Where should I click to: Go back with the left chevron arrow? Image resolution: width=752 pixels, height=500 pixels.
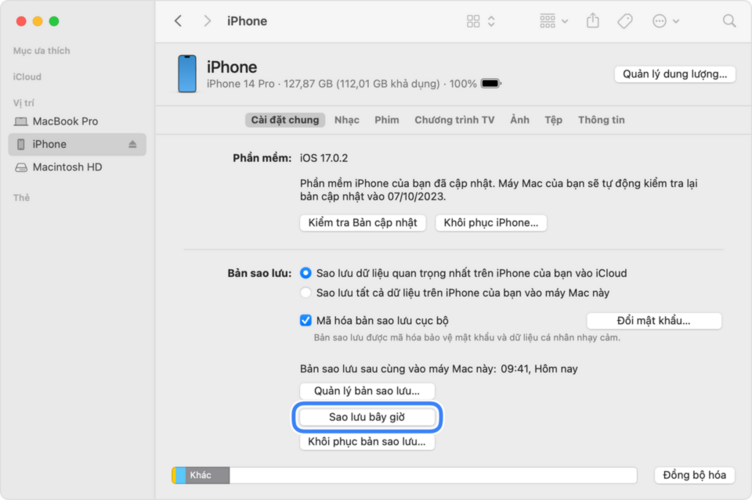pos(178,21)
